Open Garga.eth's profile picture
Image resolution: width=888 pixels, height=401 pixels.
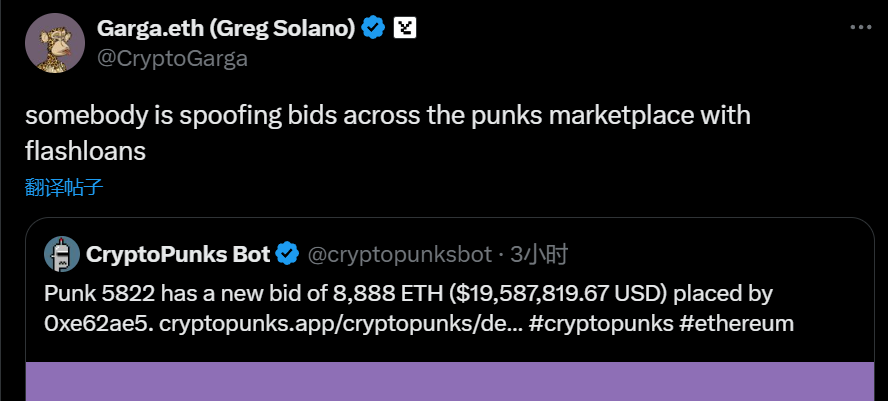click(x=54, y=44)
